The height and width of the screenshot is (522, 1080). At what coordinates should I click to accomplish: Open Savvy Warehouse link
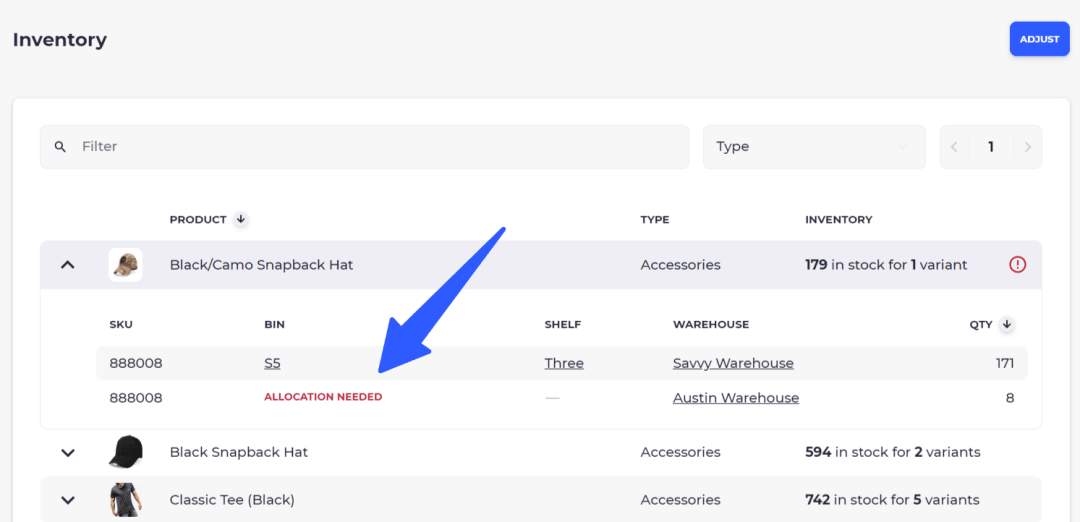(733, 363)
